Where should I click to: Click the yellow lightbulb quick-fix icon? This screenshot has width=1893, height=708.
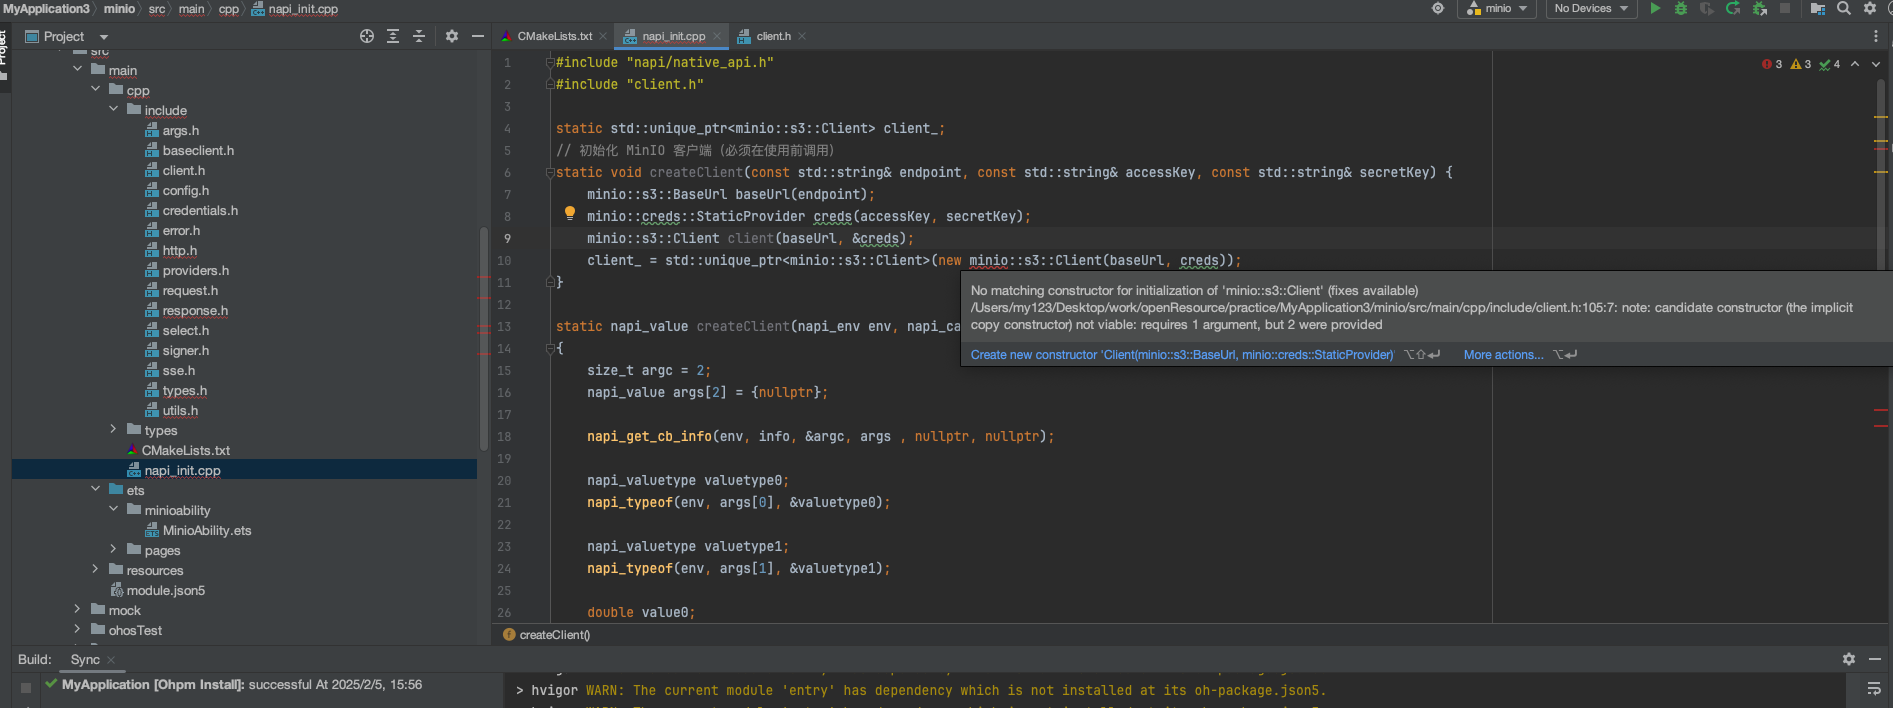(570, 213)
